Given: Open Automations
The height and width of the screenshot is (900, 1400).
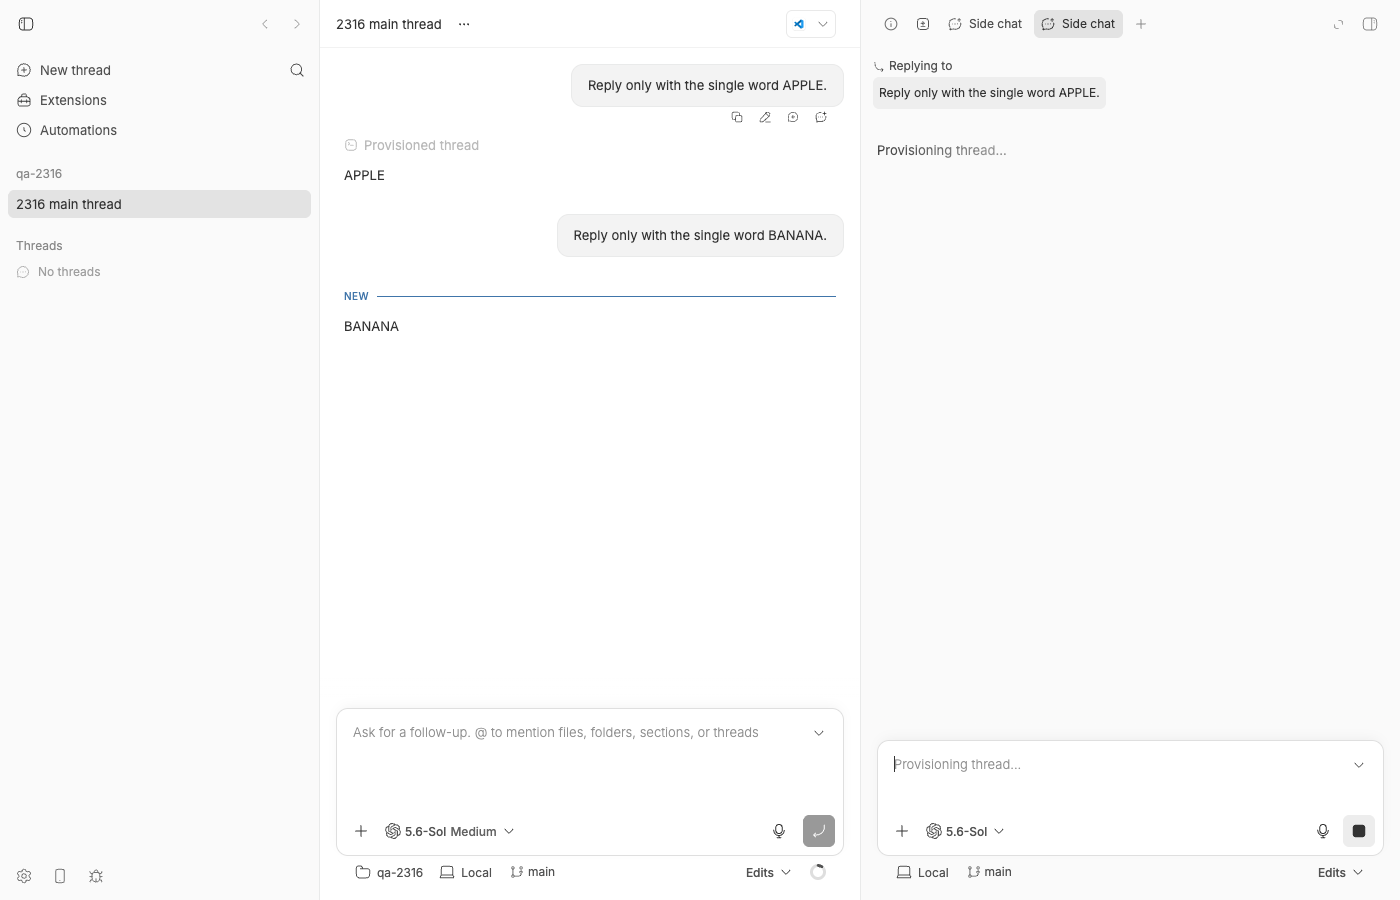Looking at the screenshot, I should 67,130.
